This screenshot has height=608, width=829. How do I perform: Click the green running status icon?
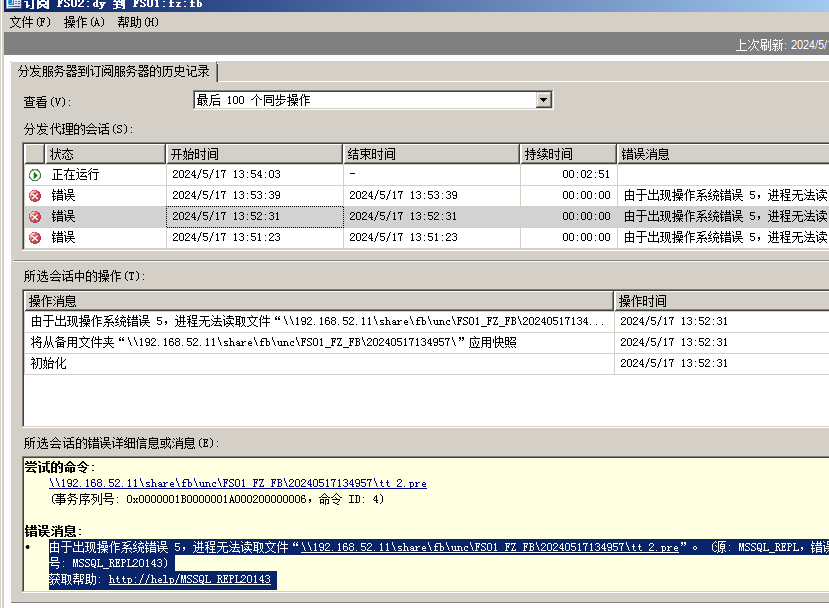click(35, 175)
